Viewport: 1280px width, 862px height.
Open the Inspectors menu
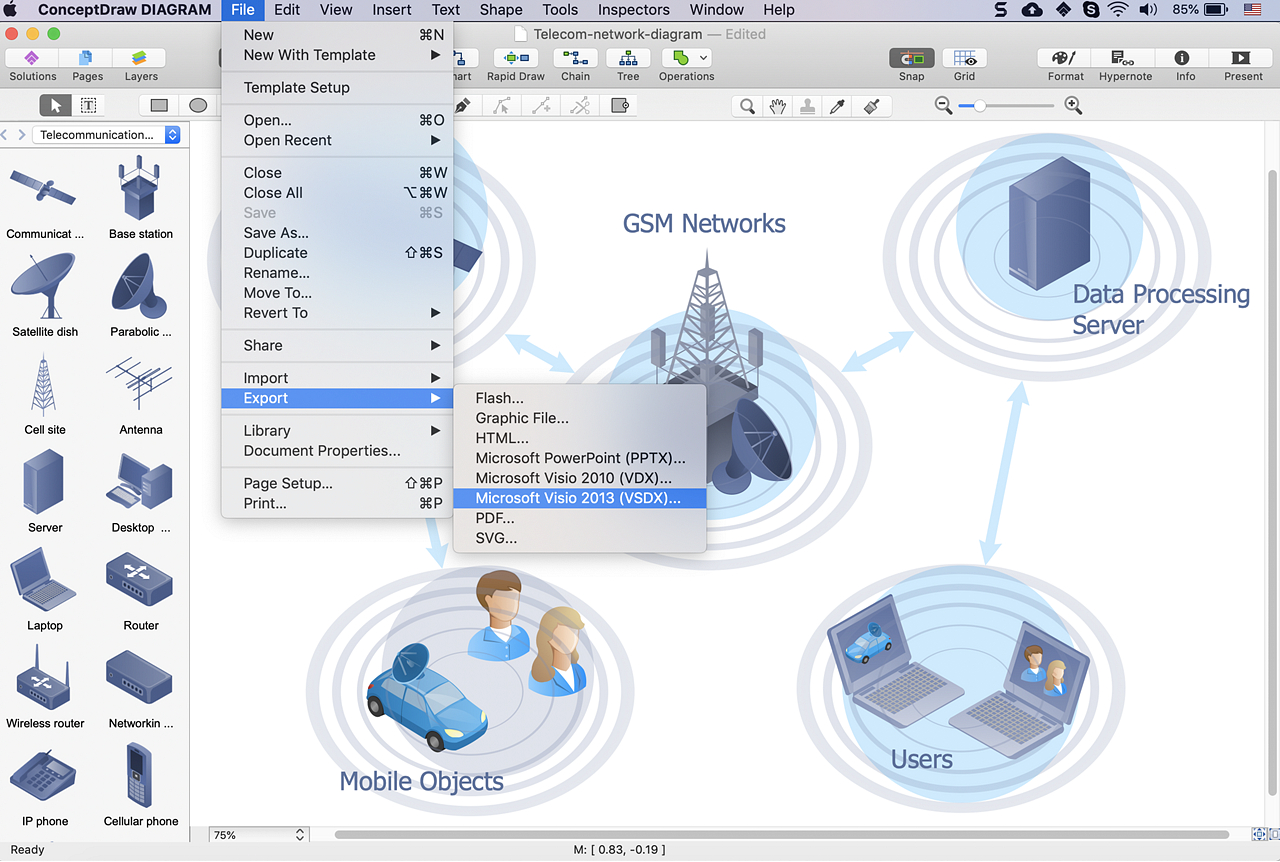(634, 10)
